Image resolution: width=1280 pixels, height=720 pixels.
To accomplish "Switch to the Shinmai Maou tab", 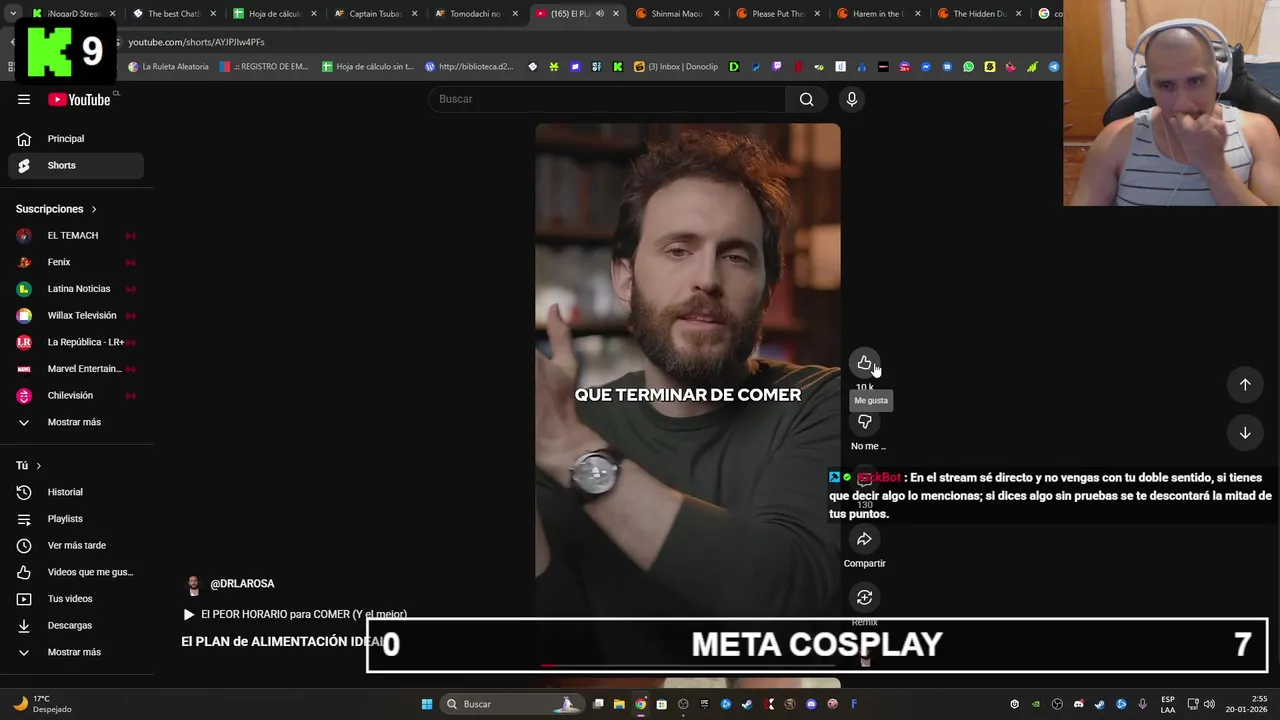I will pyautogui.click(x=677, y=14).
